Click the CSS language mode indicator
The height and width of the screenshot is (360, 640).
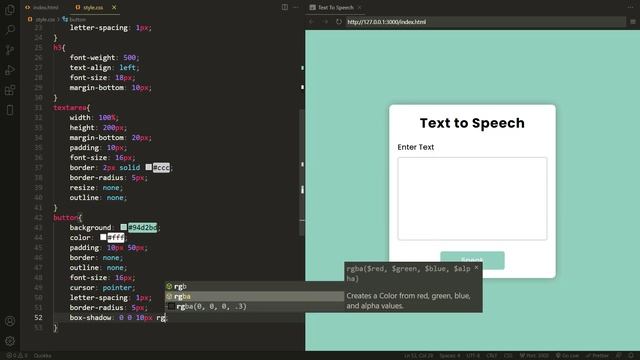[508, 356]
